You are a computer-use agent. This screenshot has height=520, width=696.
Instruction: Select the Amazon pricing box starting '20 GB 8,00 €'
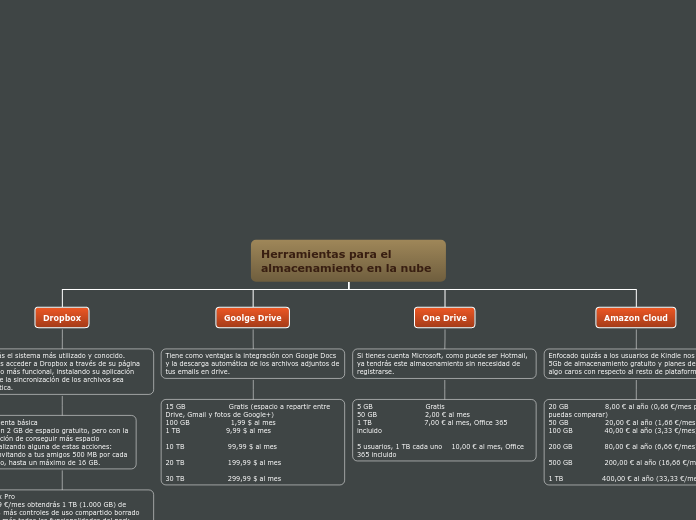(x=620, y=442)
